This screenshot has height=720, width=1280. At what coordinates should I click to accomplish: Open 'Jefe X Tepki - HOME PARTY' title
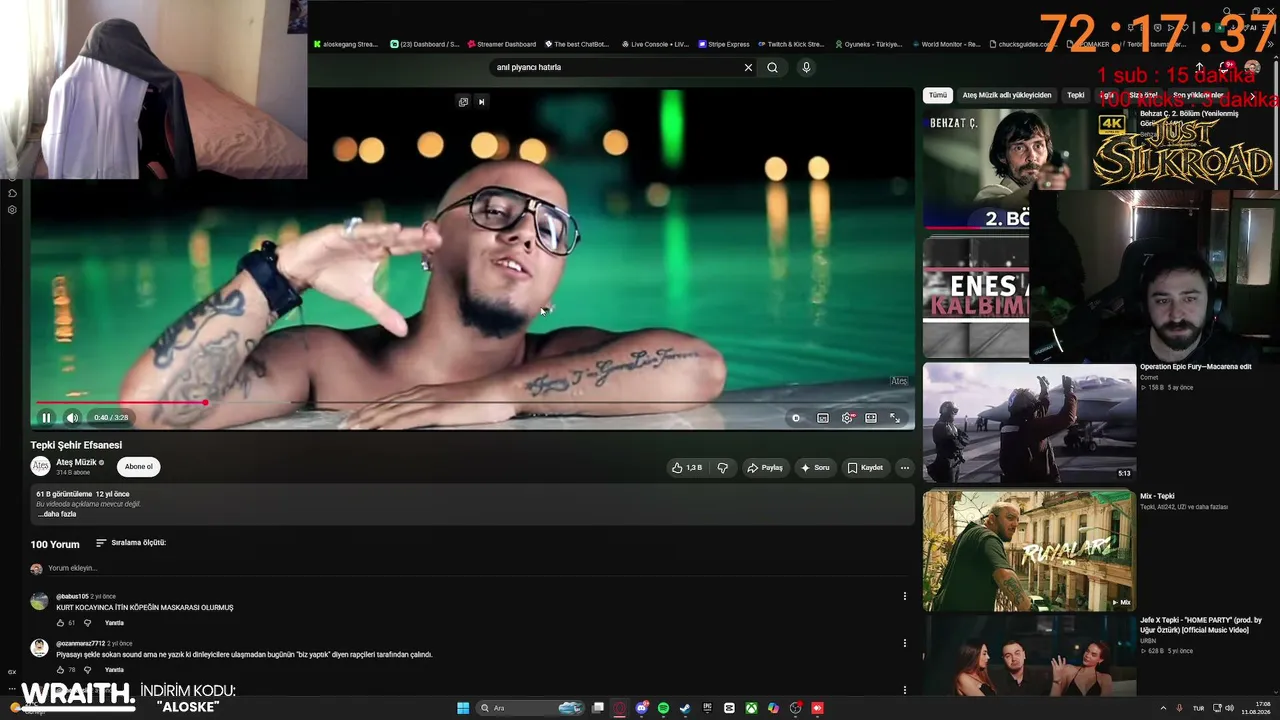pyautogui.click(x=1201, y=624)
